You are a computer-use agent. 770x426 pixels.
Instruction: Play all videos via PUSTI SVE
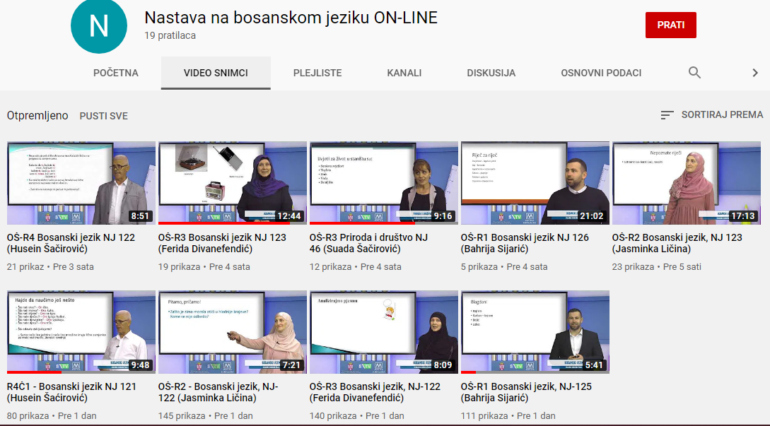click(x=104, y=116)
